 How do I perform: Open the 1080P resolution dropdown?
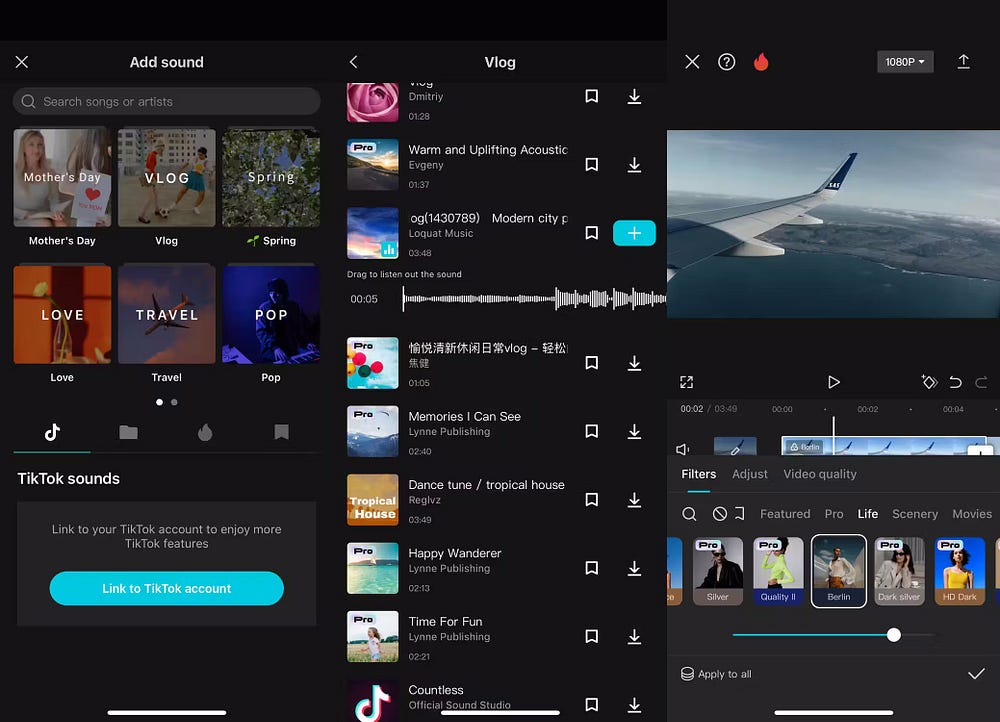(904, 62)
